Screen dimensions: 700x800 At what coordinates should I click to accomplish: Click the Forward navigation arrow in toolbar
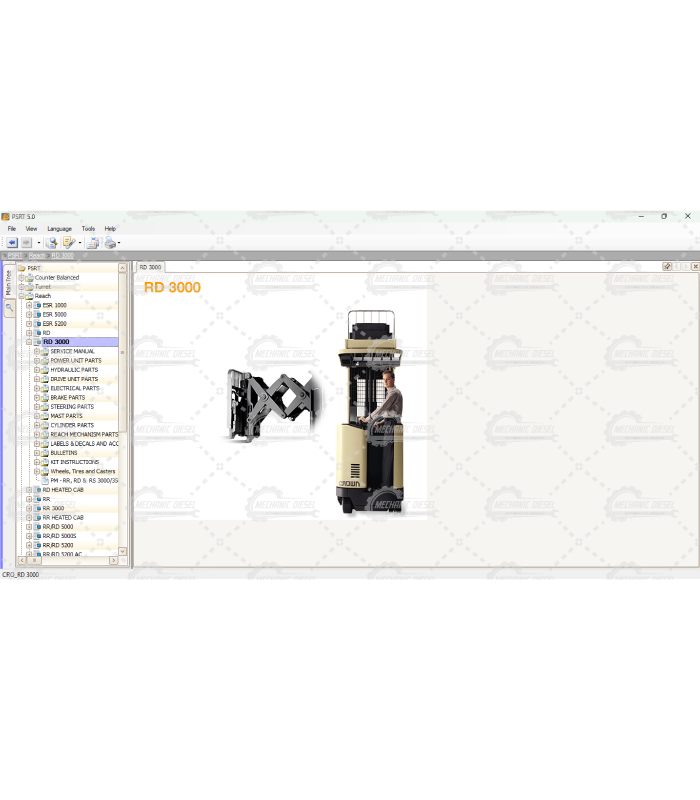tap(27, 243)
